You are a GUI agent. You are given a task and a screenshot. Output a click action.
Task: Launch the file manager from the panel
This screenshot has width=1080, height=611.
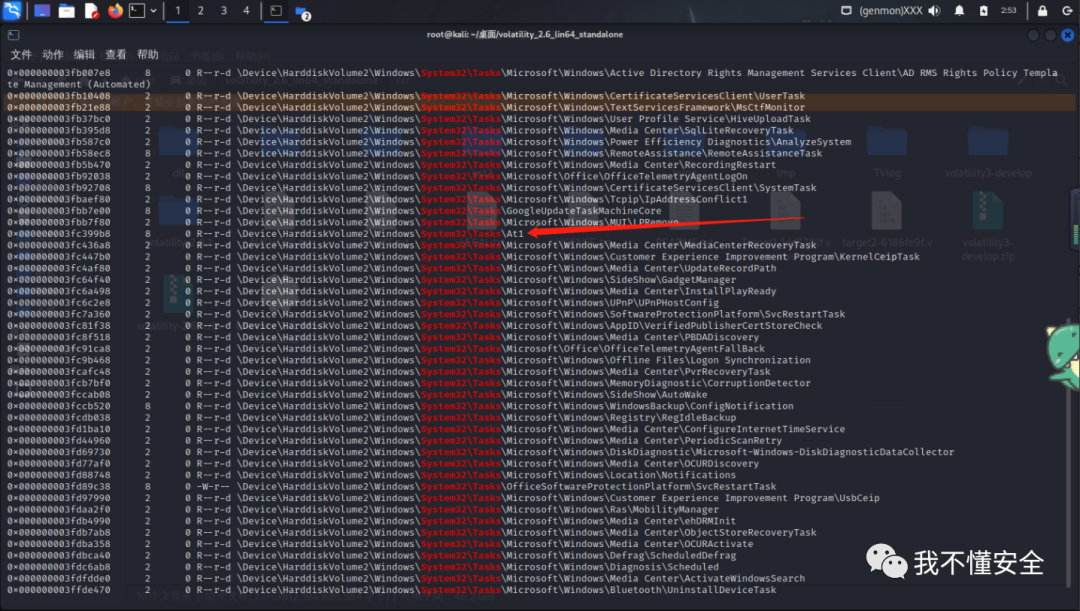click(67, 11)
